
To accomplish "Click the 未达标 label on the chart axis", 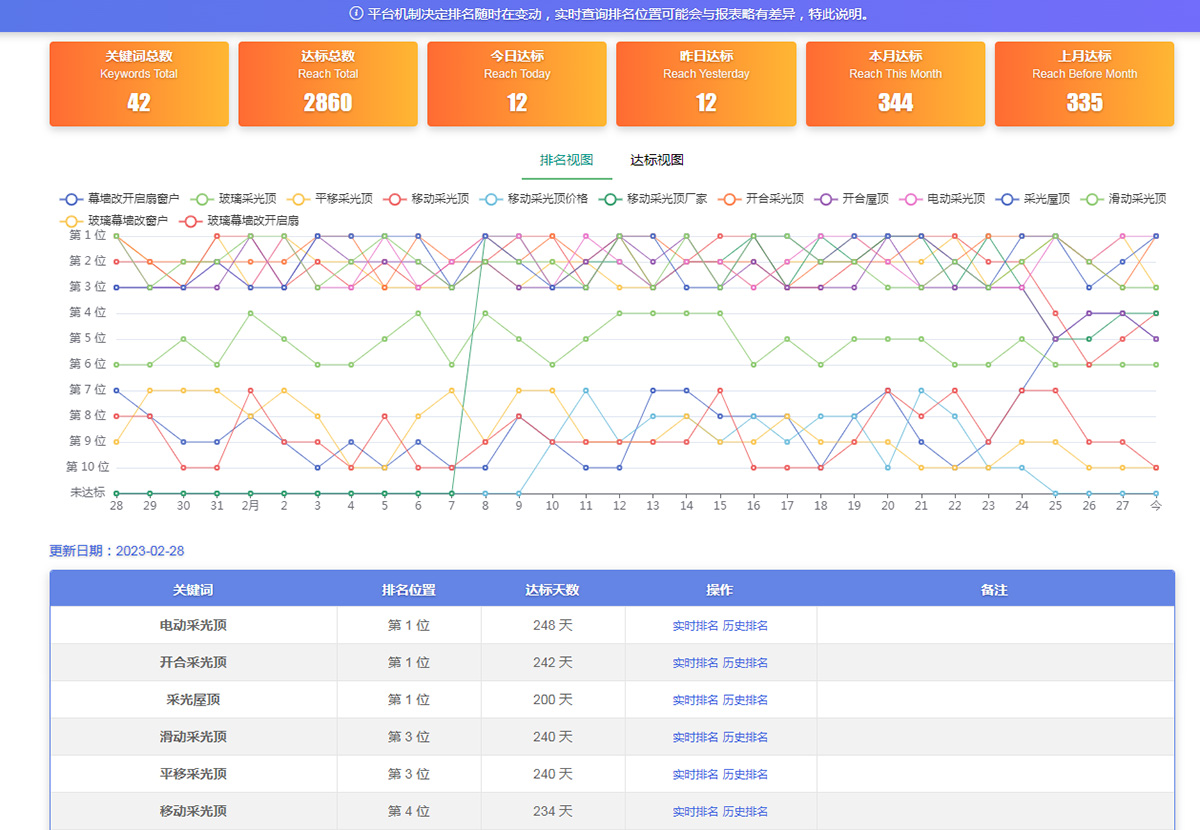I will point(87,493).
